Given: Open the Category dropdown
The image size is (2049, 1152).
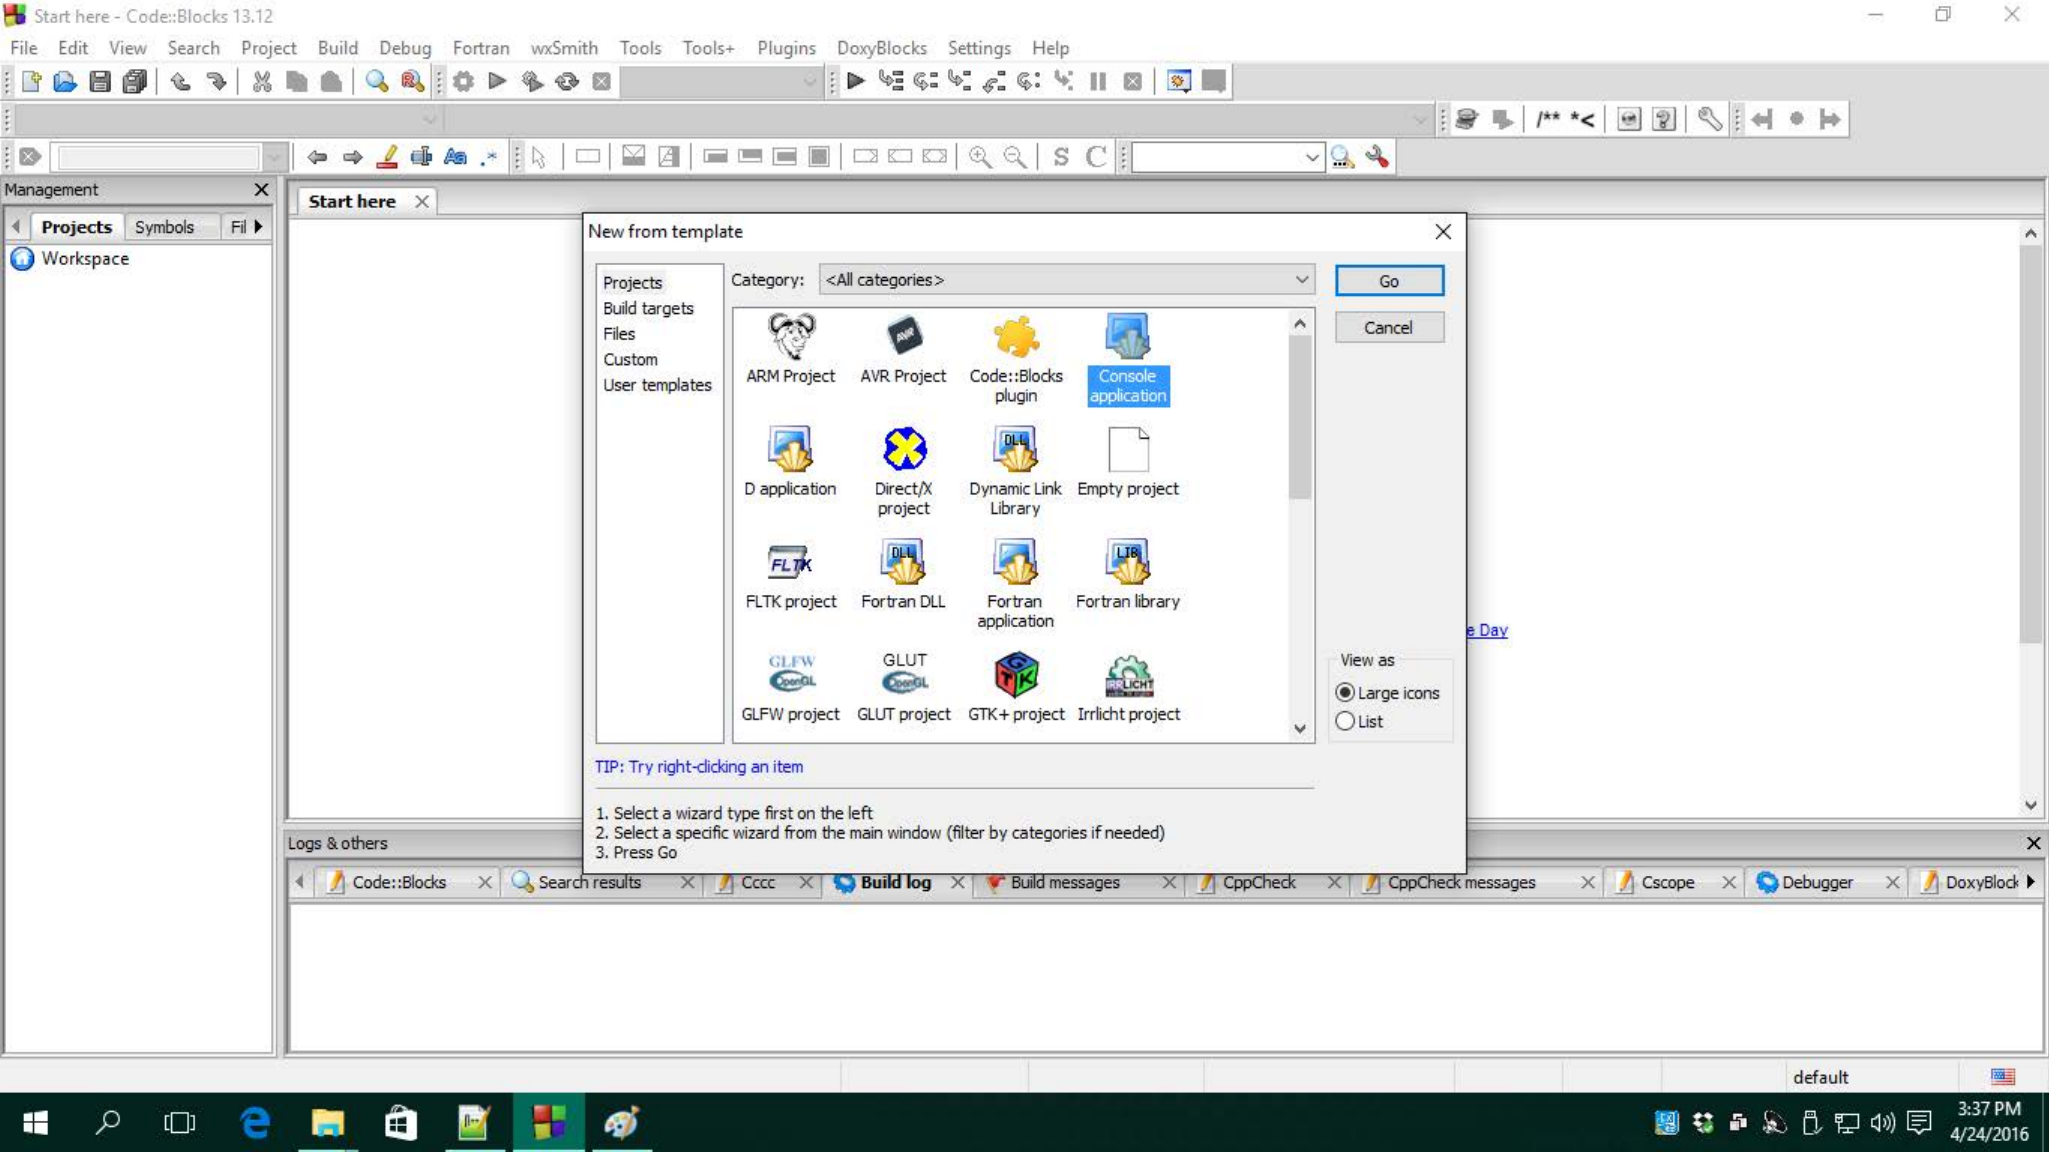Looking at the screenshot, I should 1066,280.
